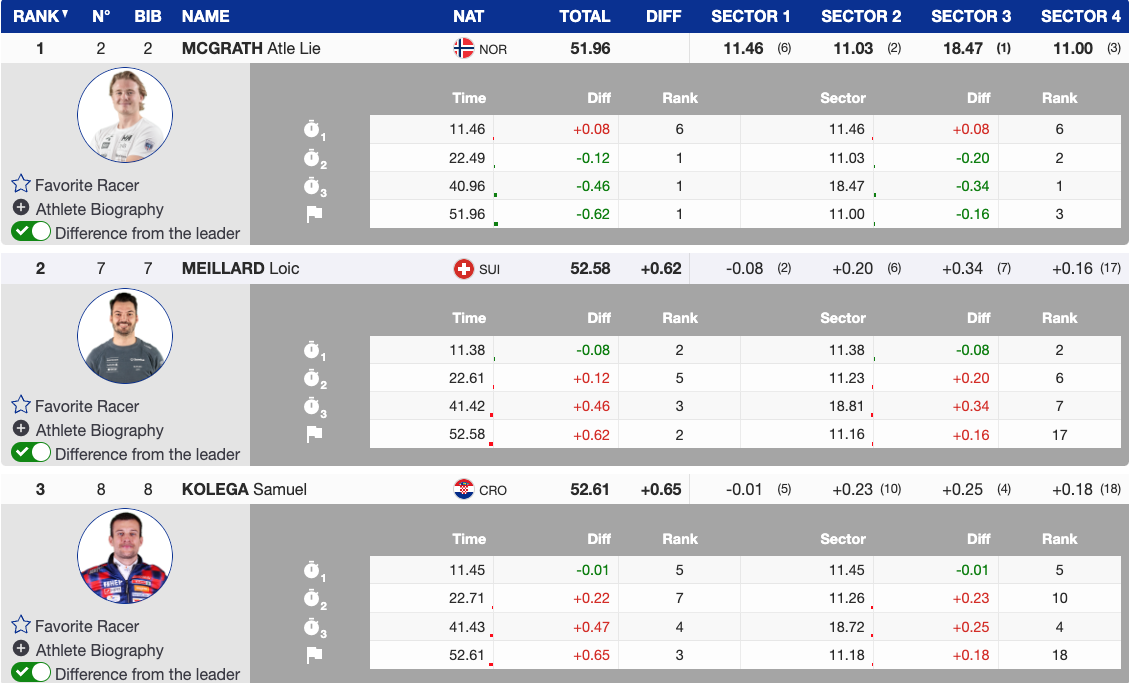
Task: Click McGrath's finish flag icon
Action: 314,214
